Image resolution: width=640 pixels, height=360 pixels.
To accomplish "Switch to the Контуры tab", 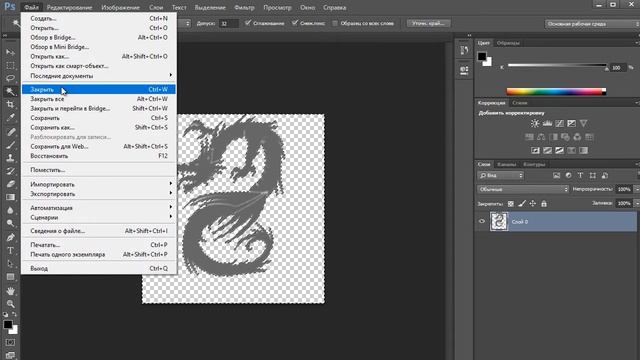I will tap(534, 164).
